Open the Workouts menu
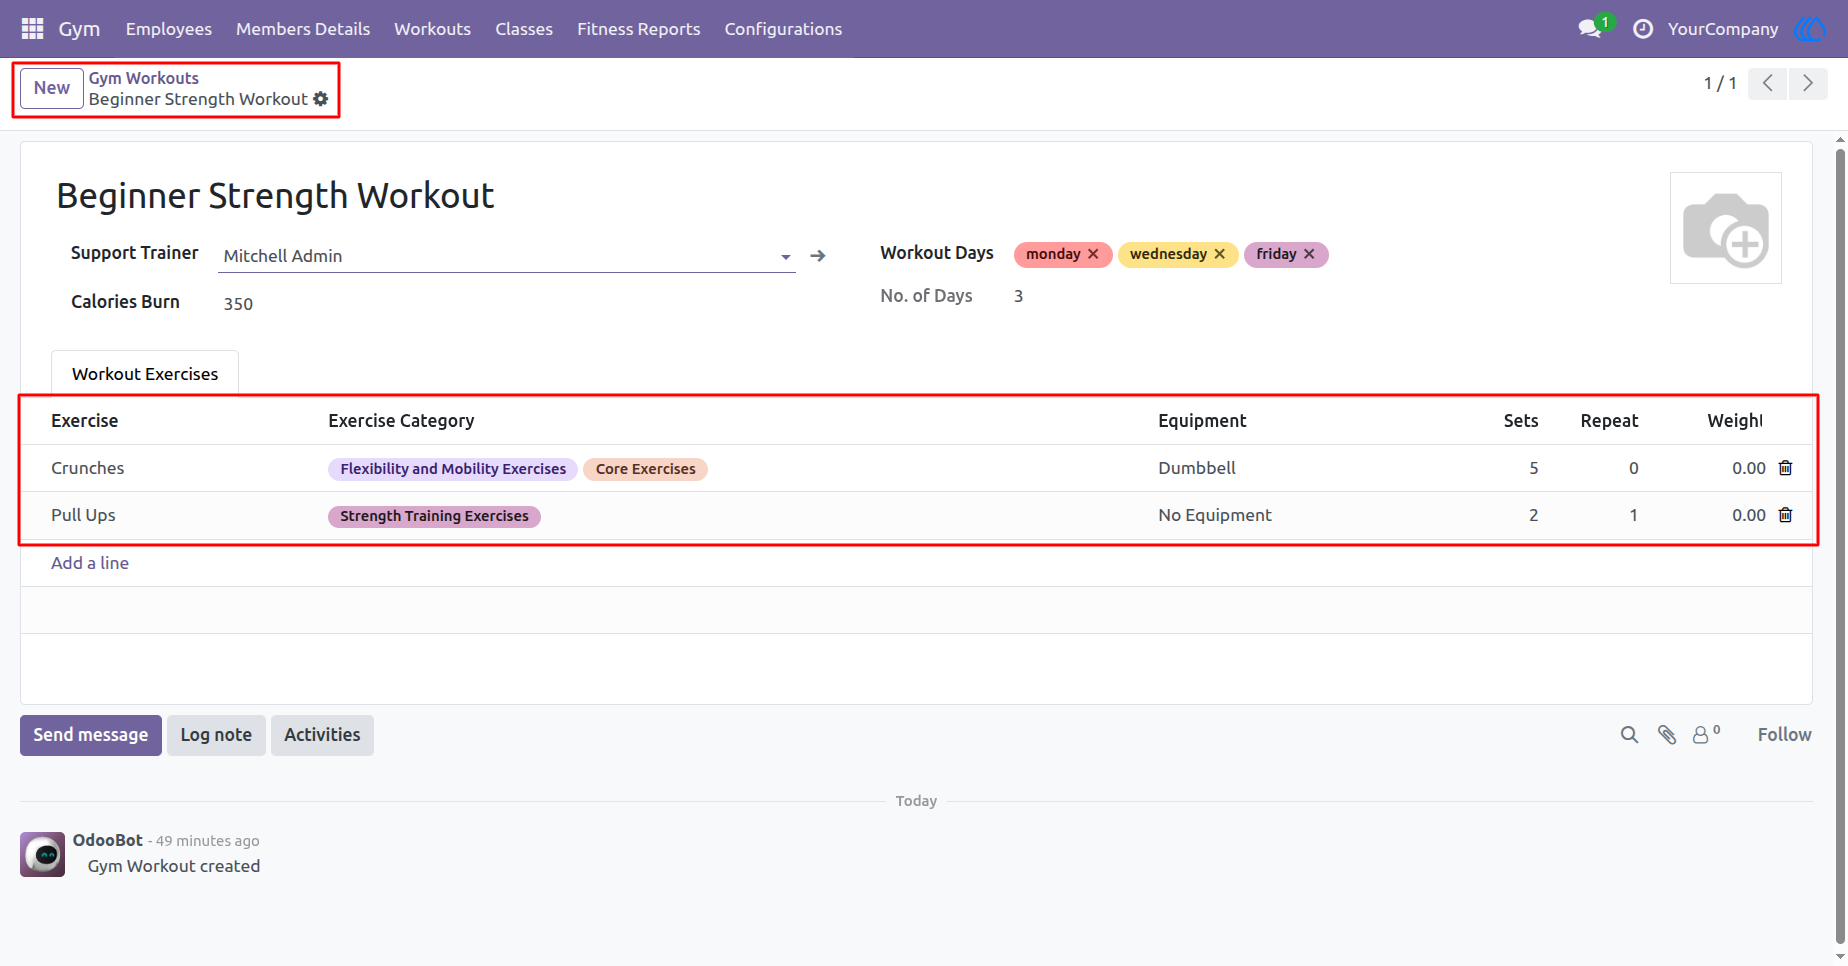1848x966 pixels. coord(432,29)
